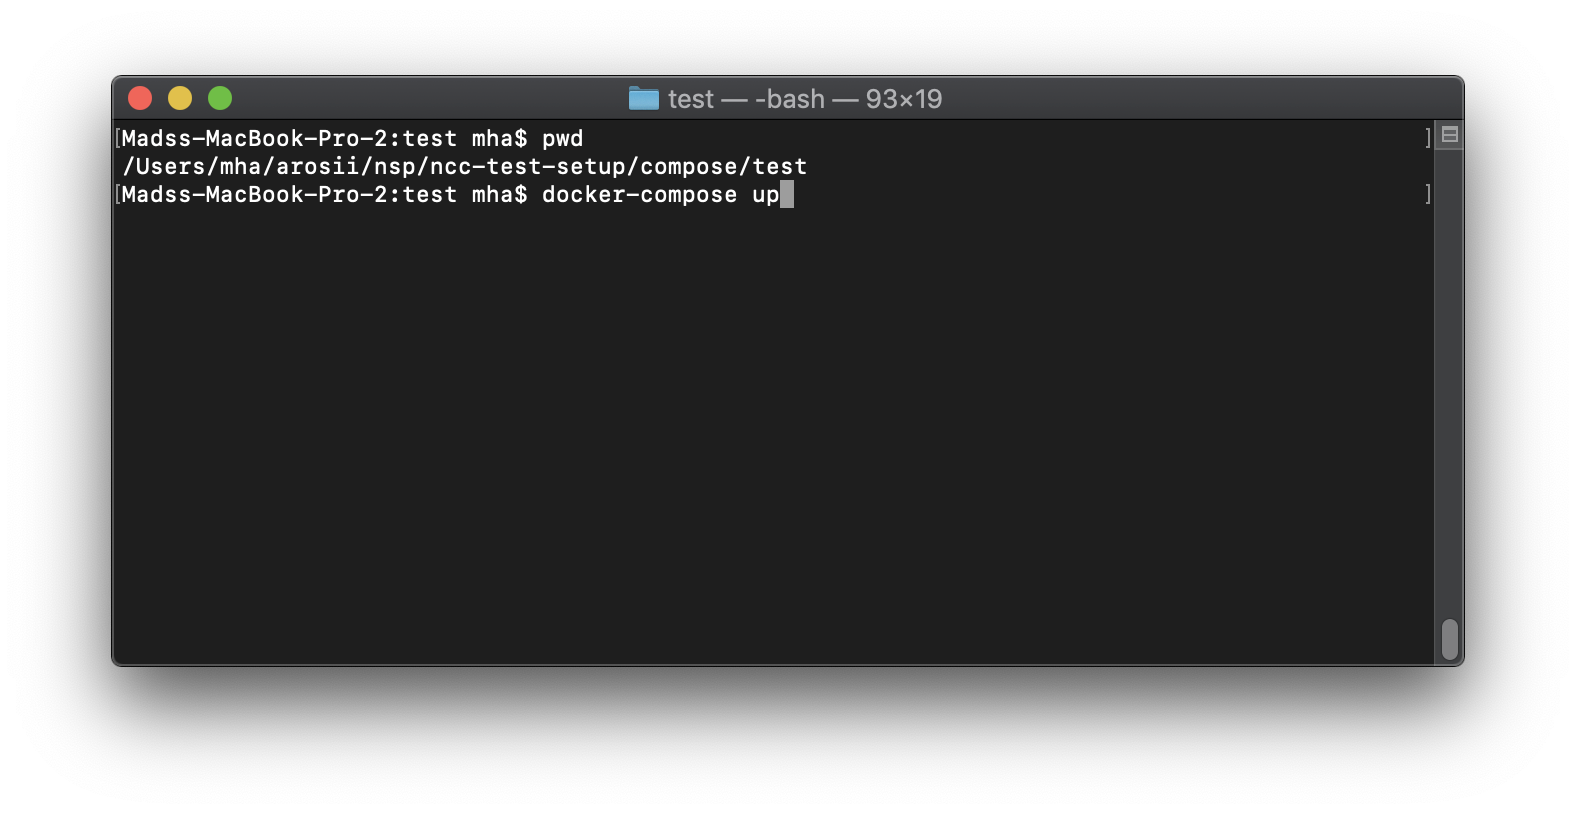Minimize the window with the yellow button

click(180, 98)
